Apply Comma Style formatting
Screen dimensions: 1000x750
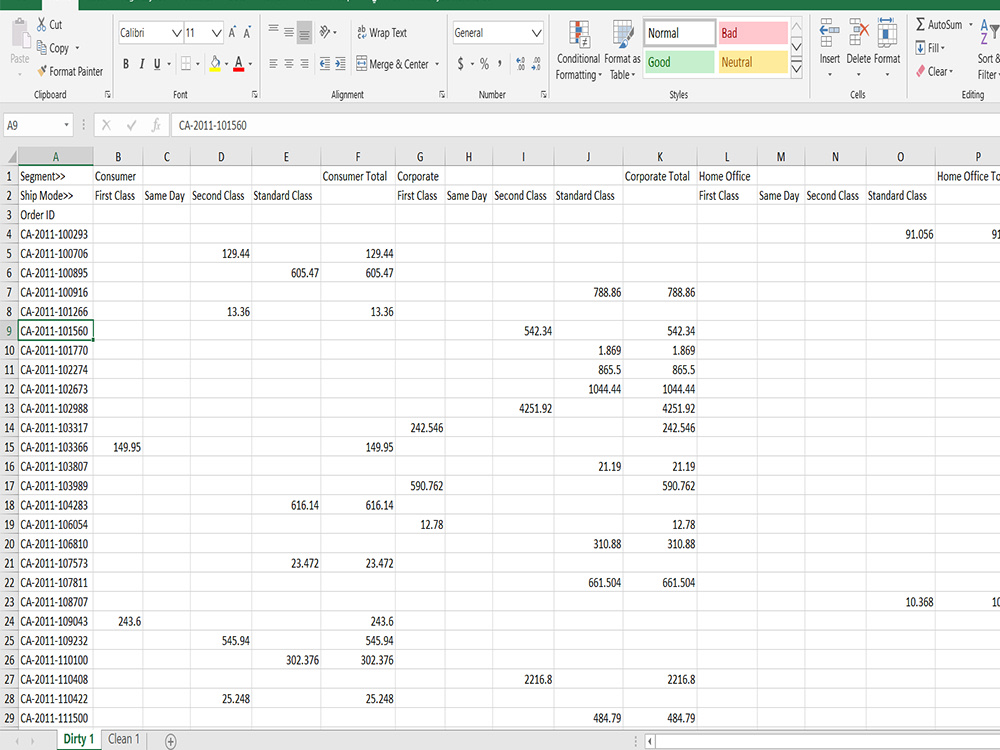pyautogui.click(x=499, y=64)
